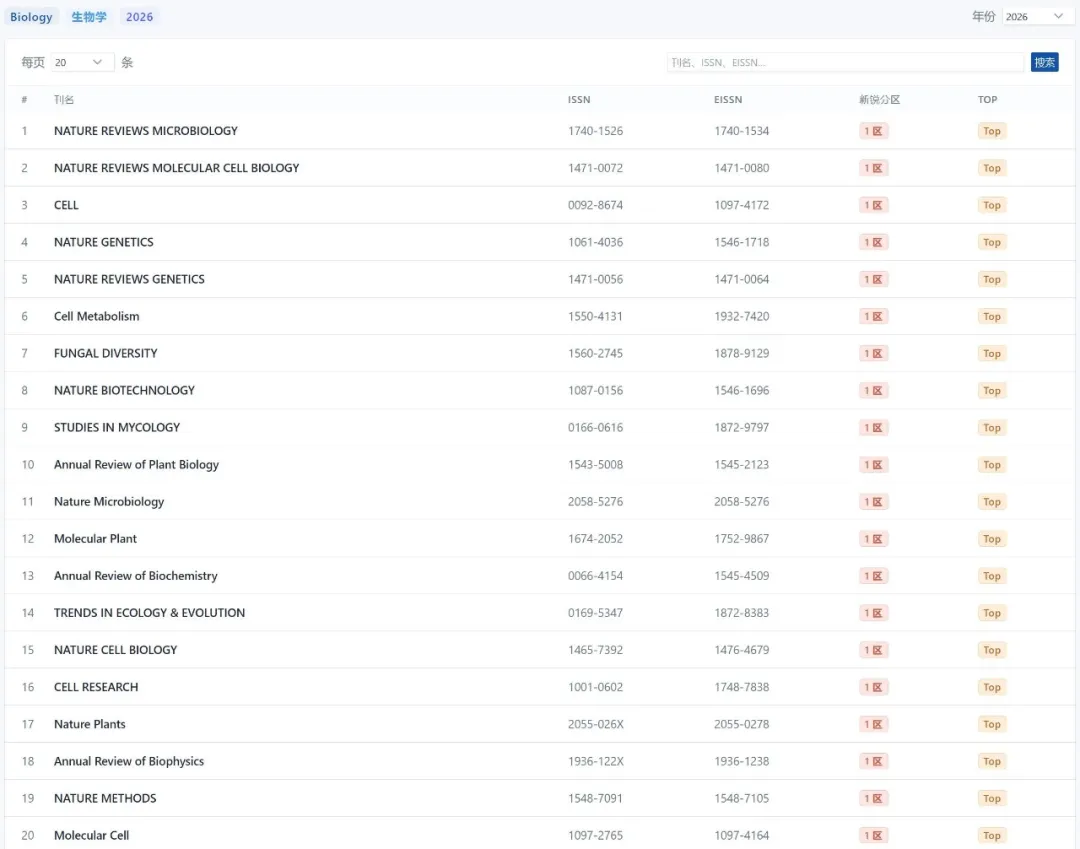Select the Biology tag at top left

(31, 17)
